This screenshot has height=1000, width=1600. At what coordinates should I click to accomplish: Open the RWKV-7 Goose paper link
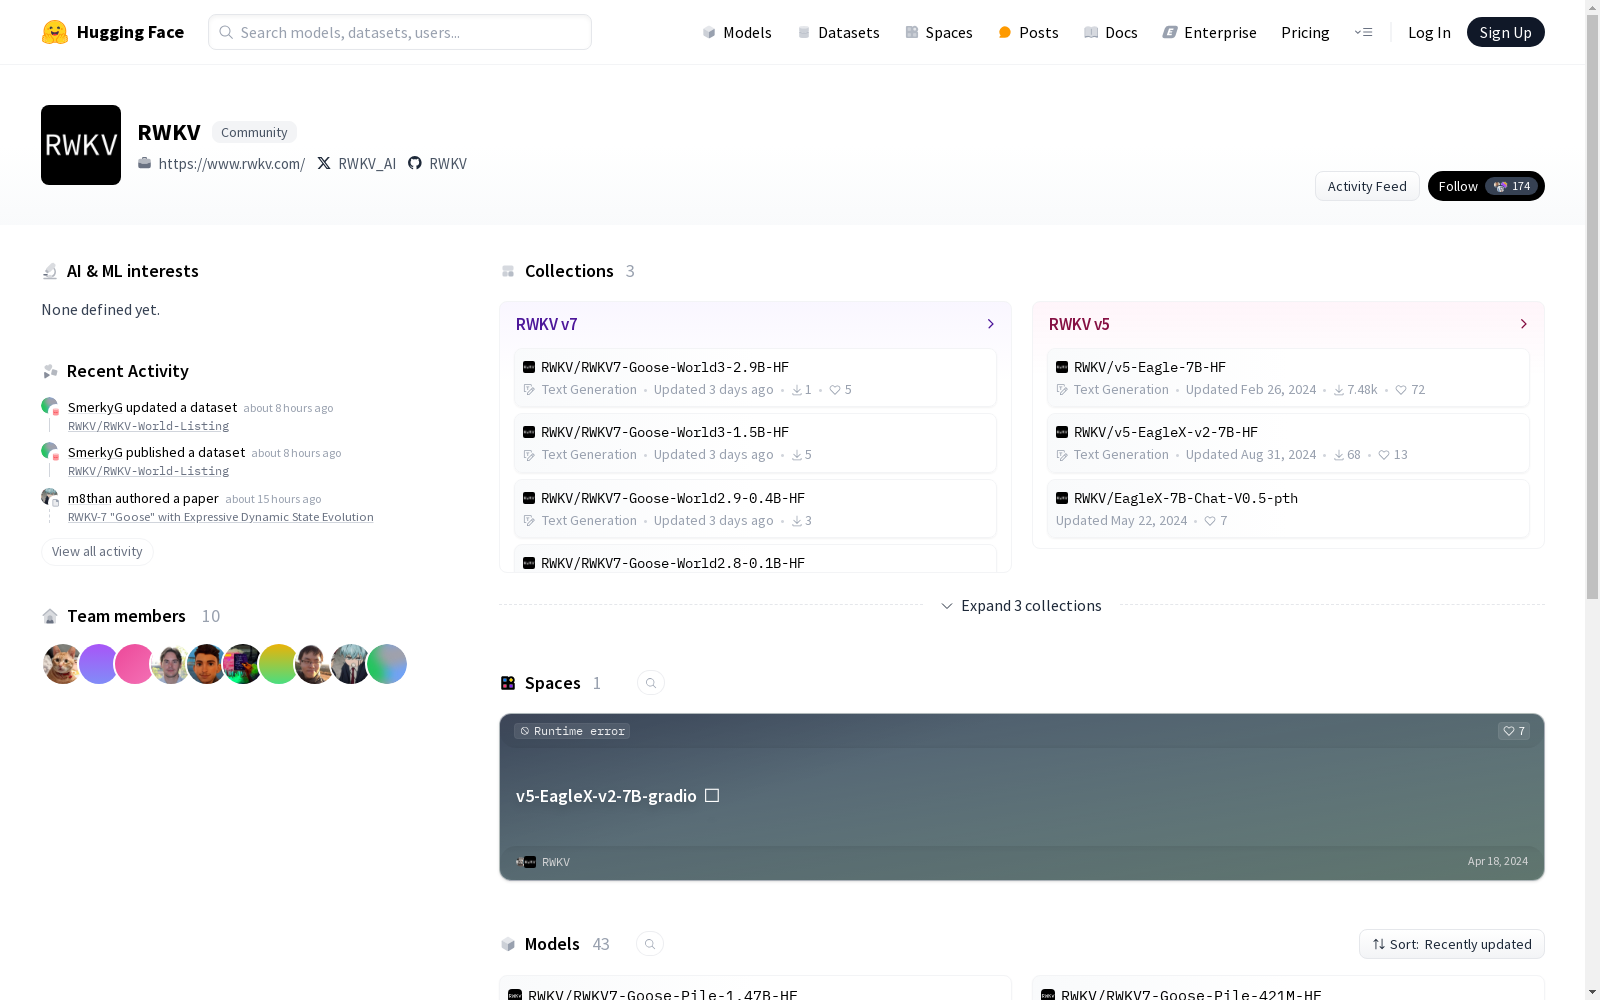pos(221,517)
